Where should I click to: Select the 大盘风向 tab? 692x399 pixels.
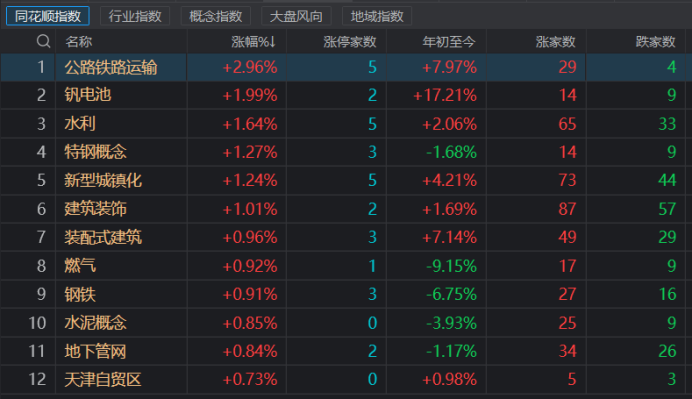pos(296,16)
